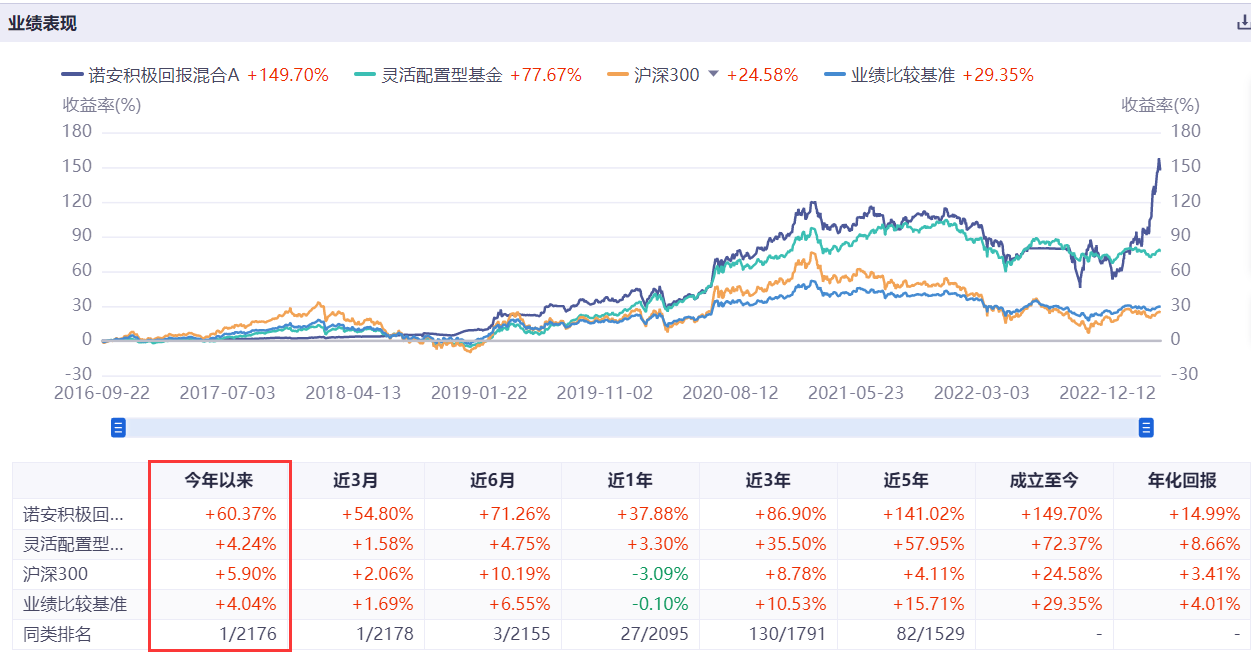Click the orange legend line icon

click(x=619, y=75)
